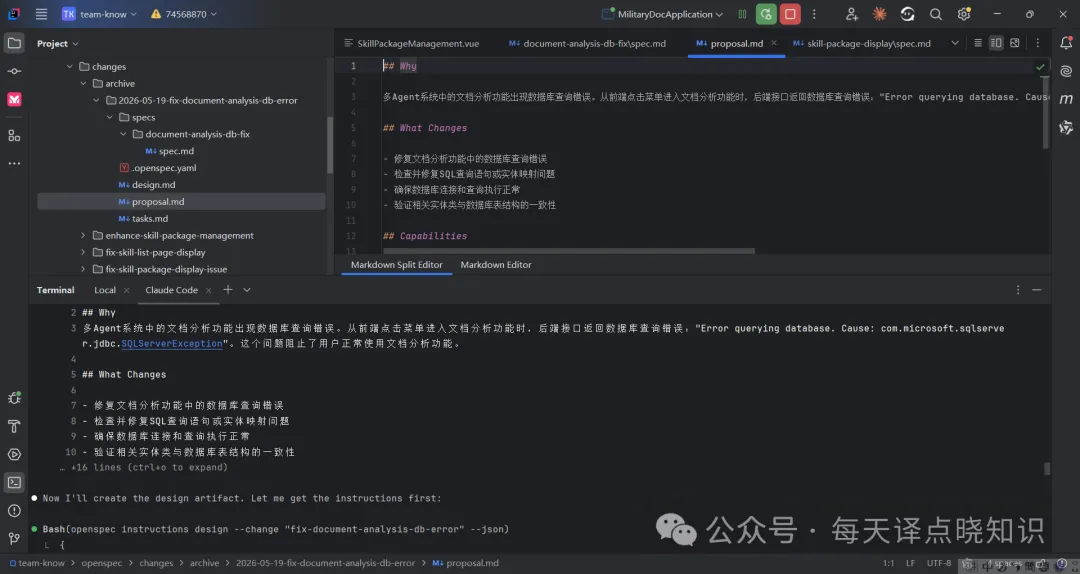Switch editor to editor-only view

978,43
